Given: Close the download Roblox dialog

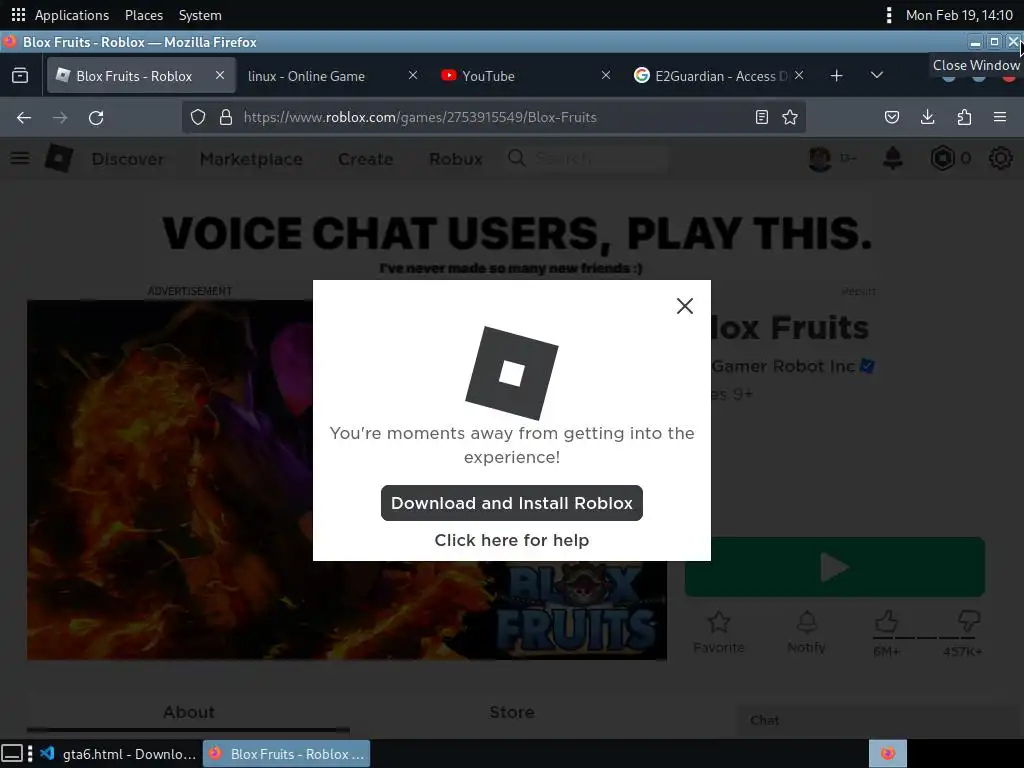Looking at the screenshot, I should click(x=684, y=306).
